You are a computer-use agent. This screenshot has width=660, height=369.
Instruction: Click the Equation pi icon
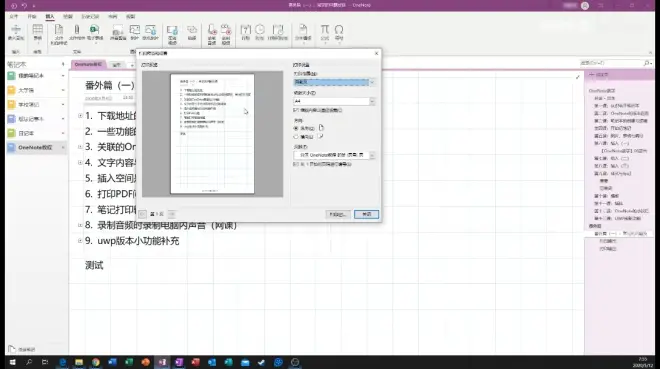click(325, 32)
